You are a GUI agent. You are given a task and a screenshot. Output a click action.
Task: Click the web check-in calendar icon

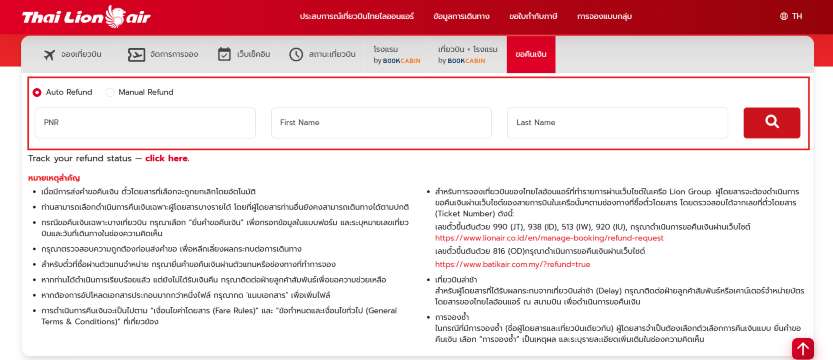tap(224, 54)
